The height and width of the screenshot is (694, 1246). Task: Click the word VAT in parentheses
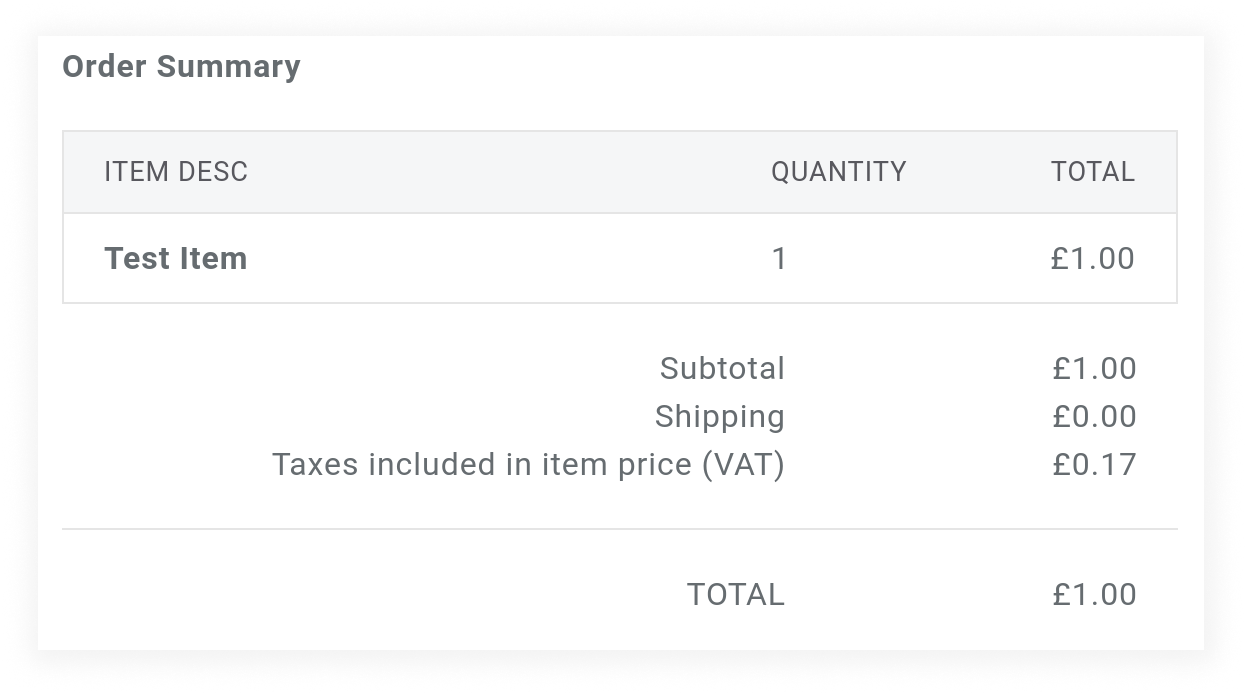click(743, 465)
